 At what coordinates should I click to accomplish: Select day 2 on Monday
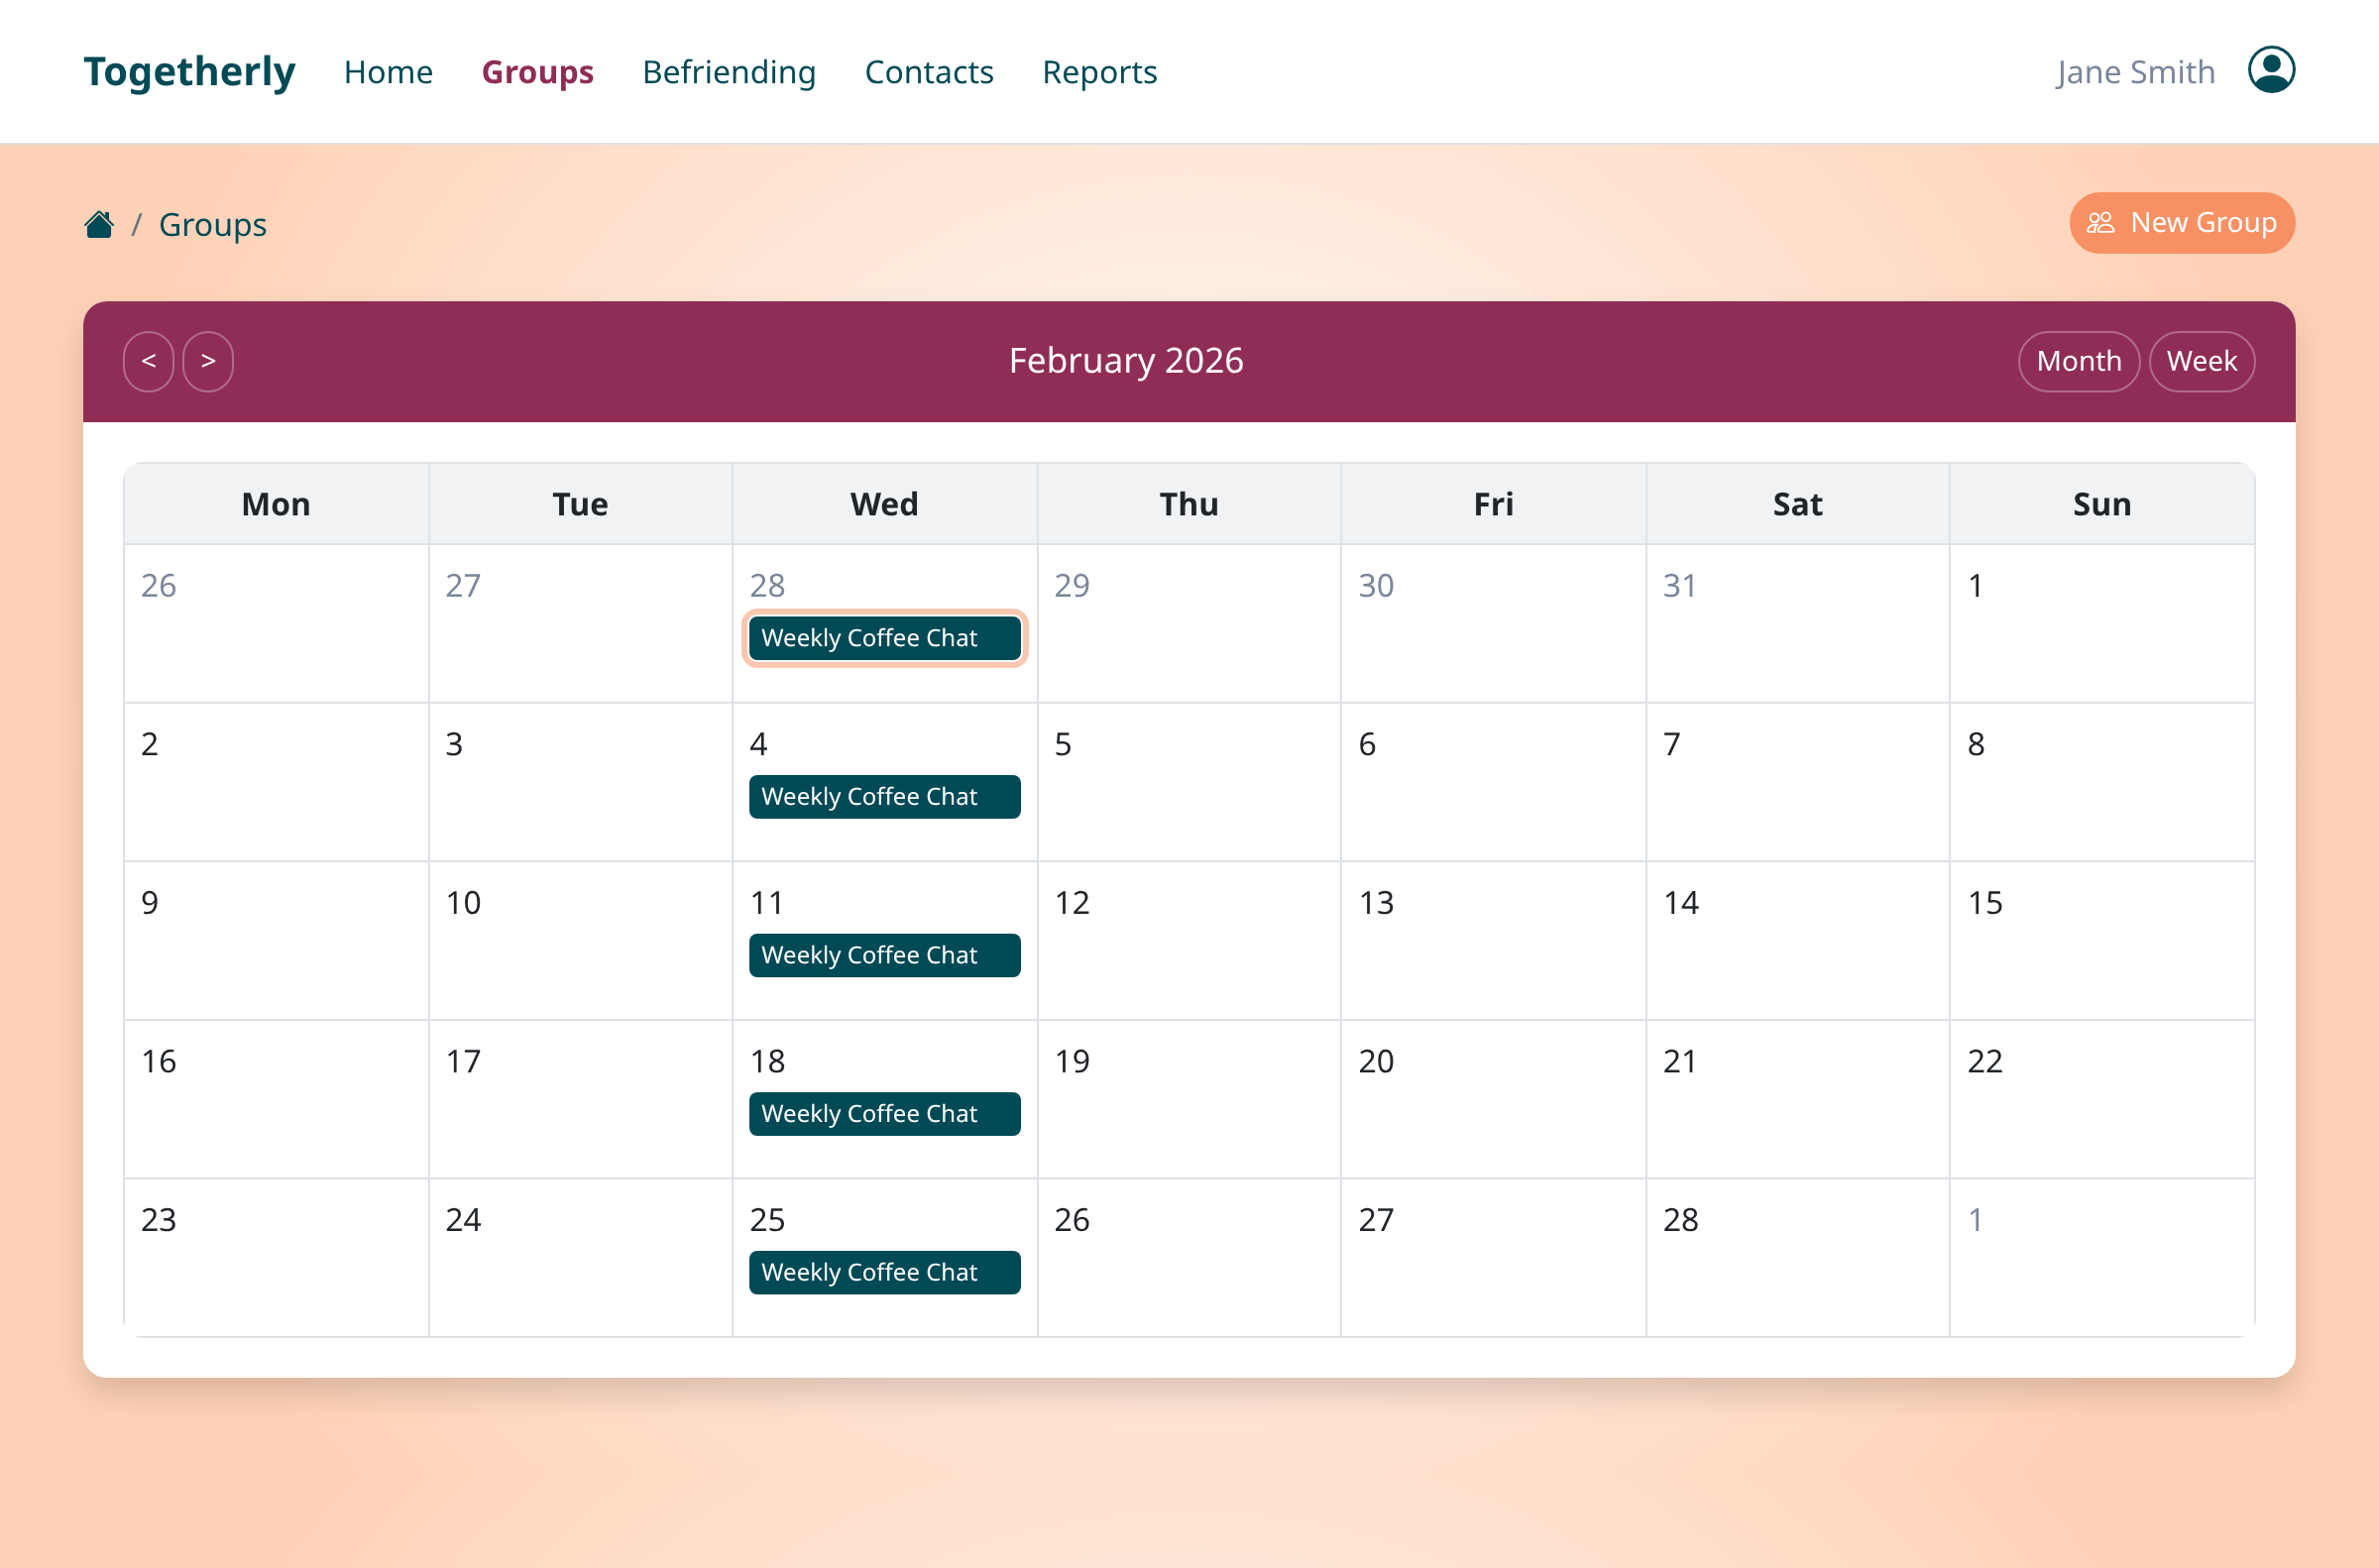pyautogui.click(x=276, y=782)
